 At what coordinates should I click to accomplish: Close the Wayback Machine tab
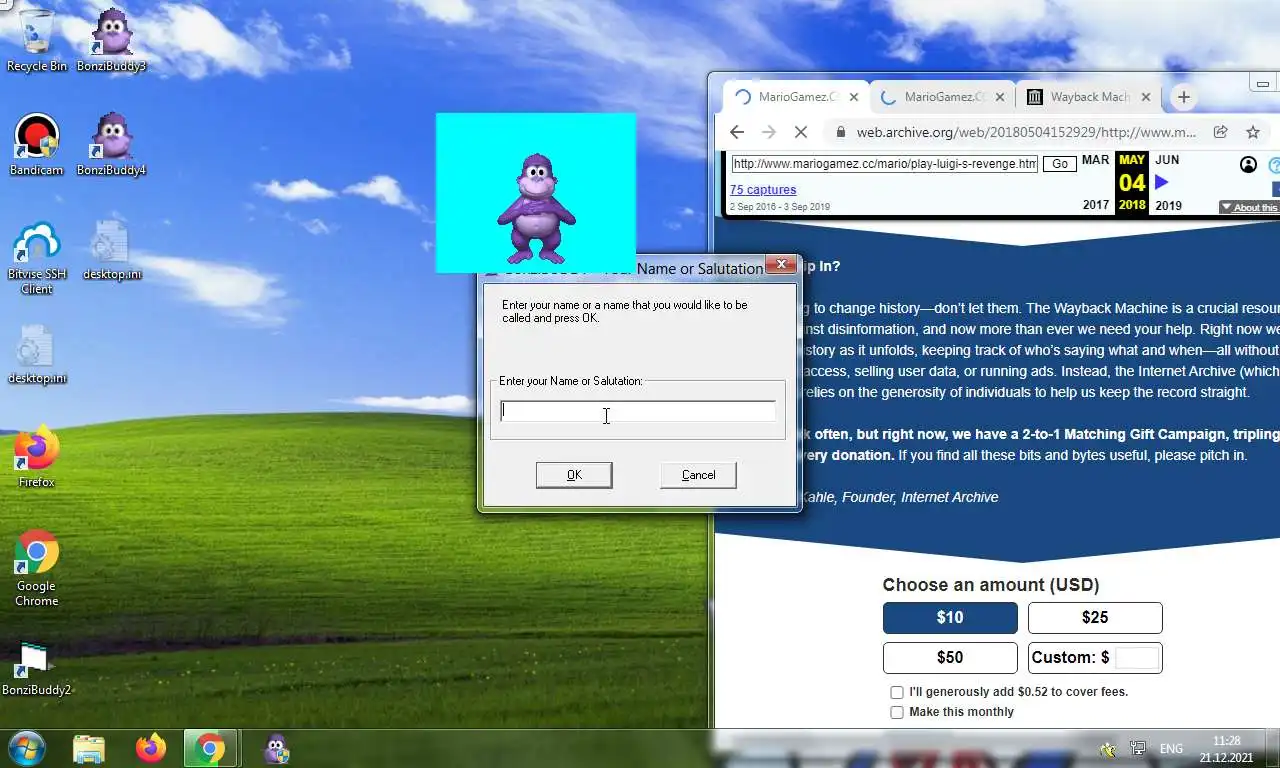point(1146,97)
